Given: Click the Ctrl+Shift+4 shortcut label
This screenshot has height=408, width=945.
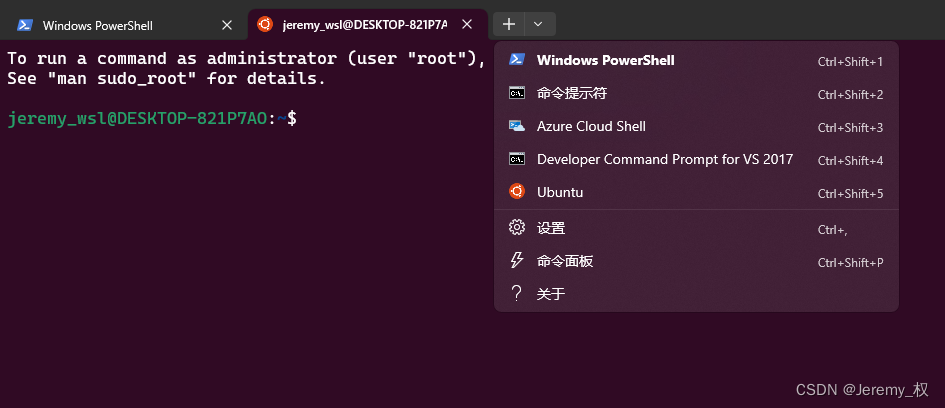Looking at the screenshot, I should pos(850,161).
